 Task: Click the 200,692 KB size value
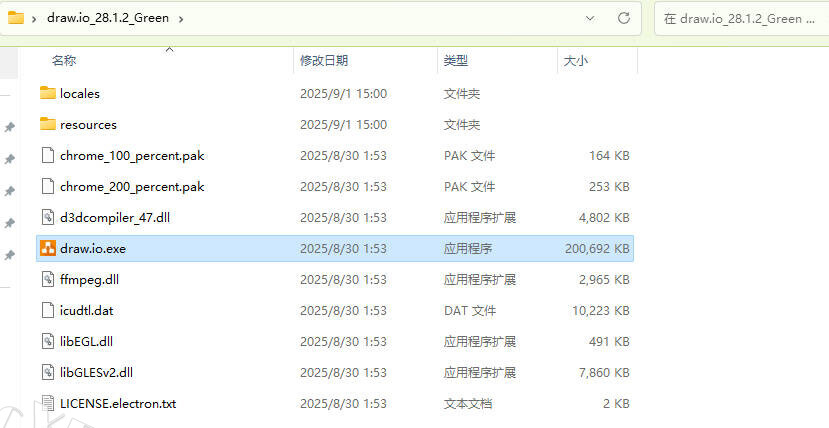pyautogui.click(x=597, y=248)
